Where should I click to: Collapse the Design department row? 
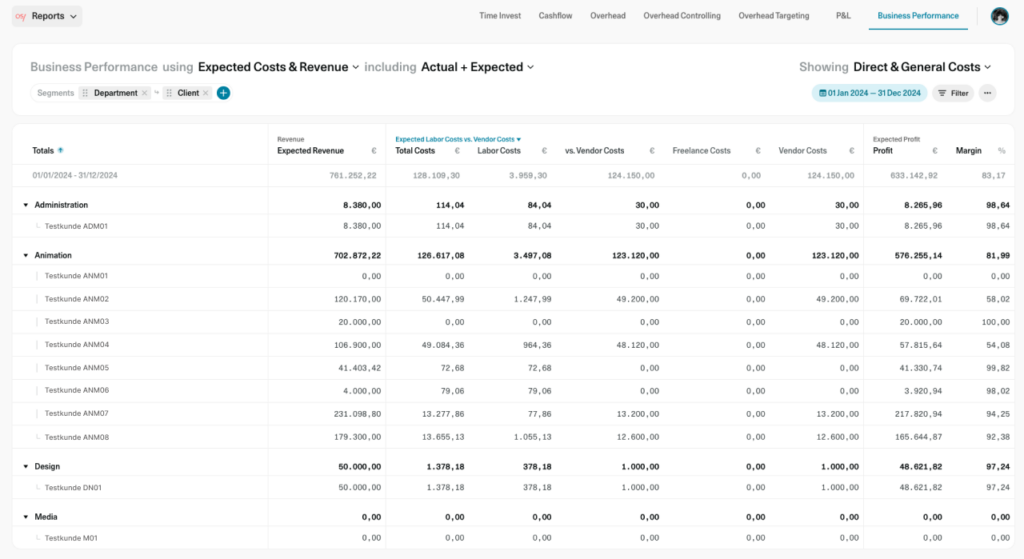point(26,466)
